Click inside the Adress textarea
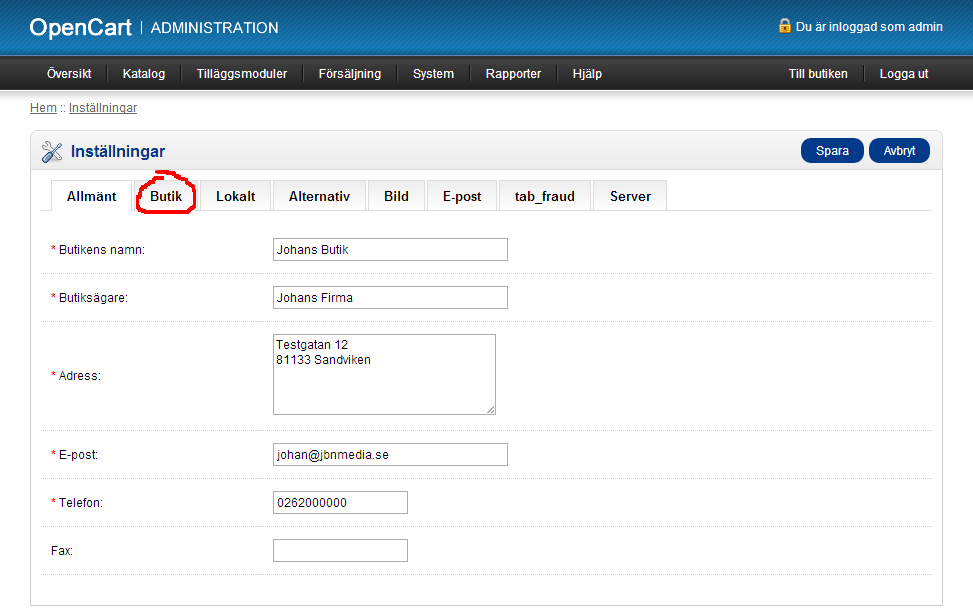 click(384, 374)
